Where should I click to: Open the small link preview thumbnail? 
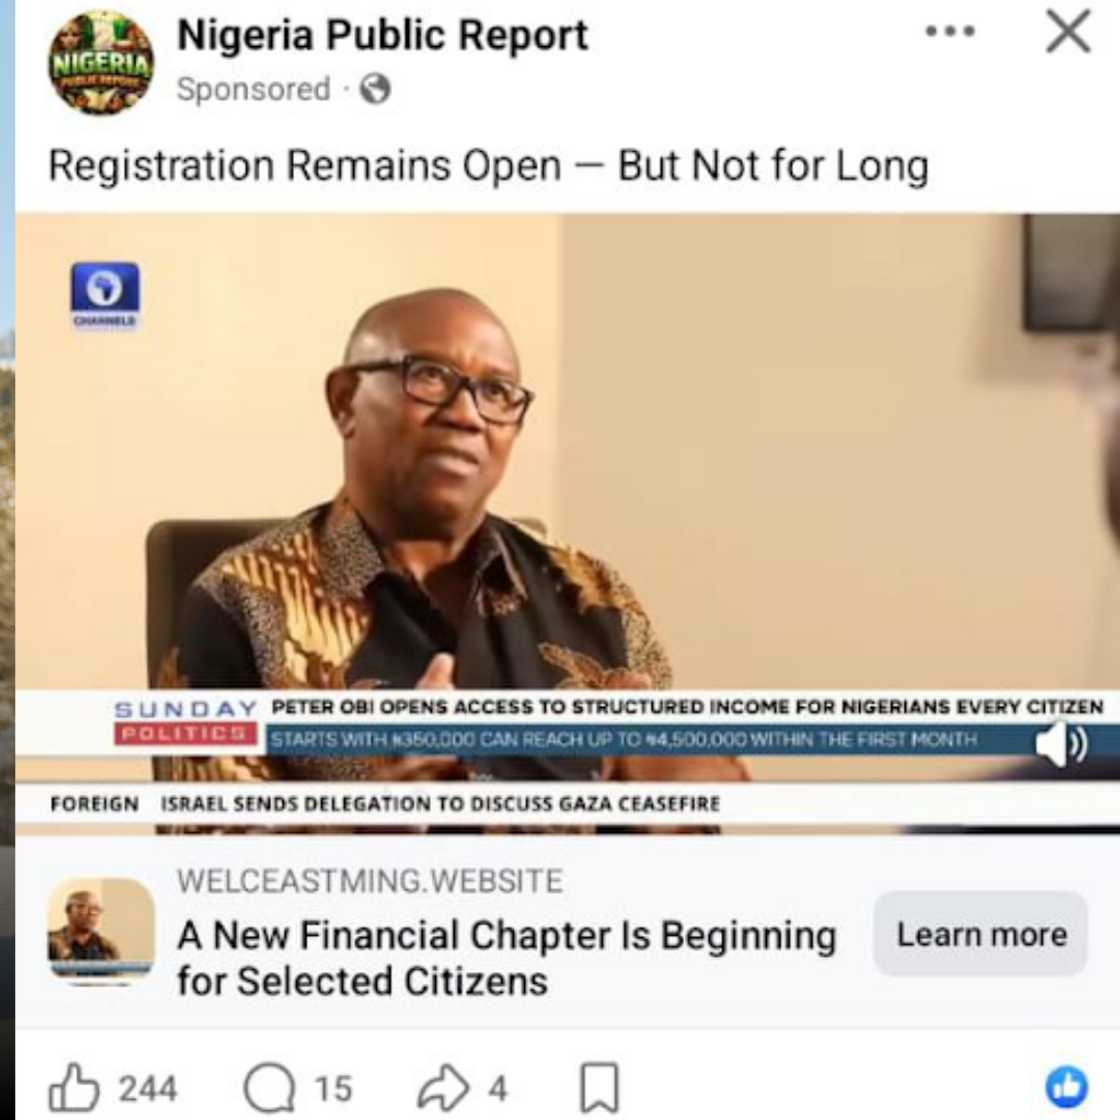tap(101, 931)
